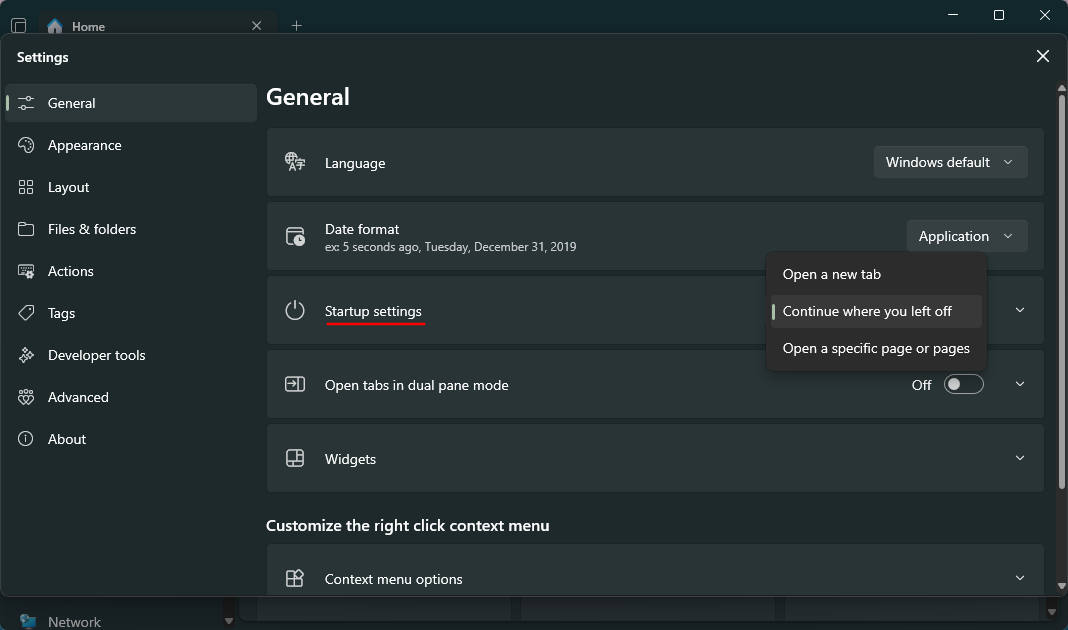The height and width of the screenshot is (630, 1068).
Task: Select 'Open a specific page or pages'
Action: point(876,349)
